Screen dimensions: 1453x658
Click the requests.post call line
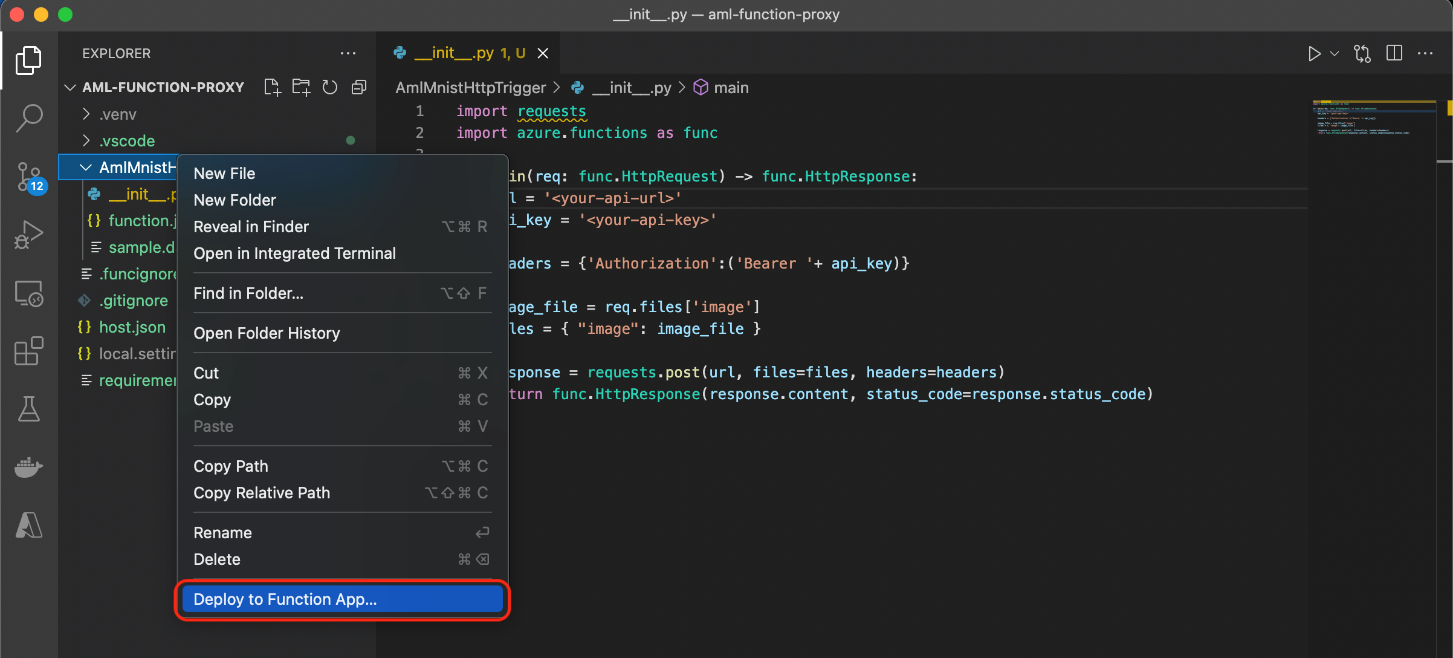pyautogui.click(x=755, y=372)
